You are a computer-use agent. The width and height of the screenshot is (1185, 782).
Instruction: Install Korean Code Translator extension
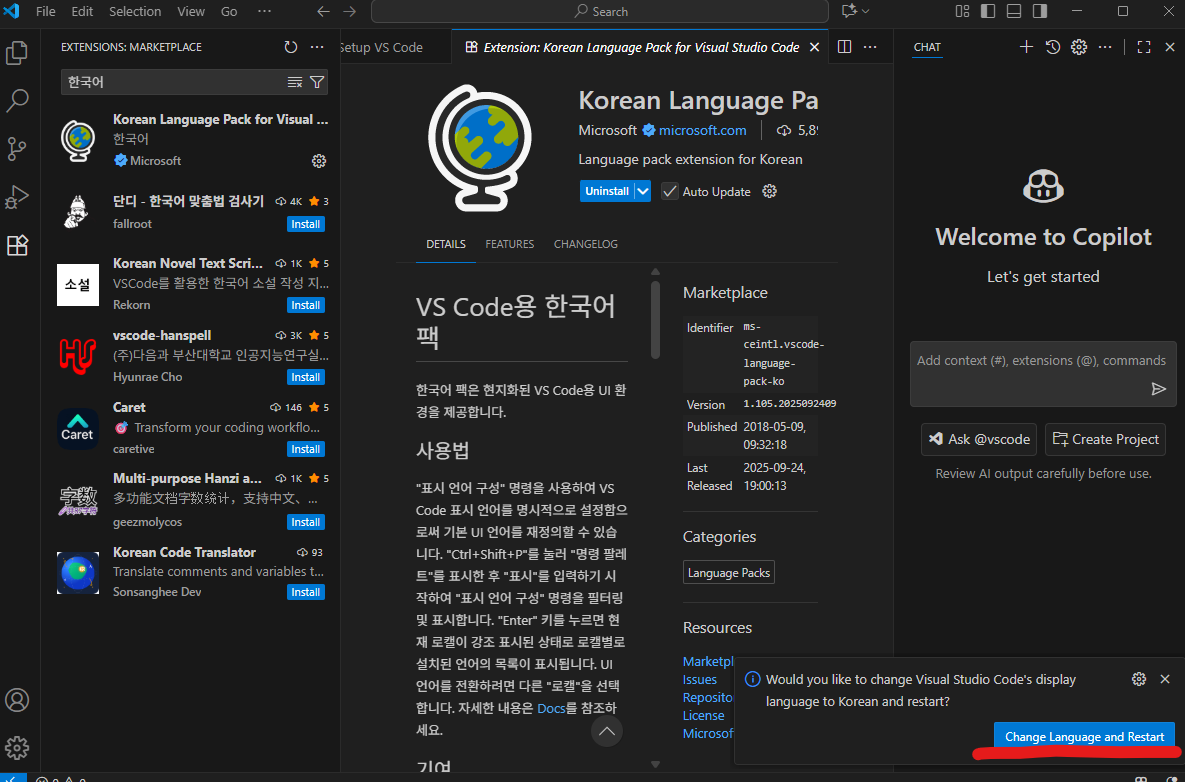tap(305, 592)
